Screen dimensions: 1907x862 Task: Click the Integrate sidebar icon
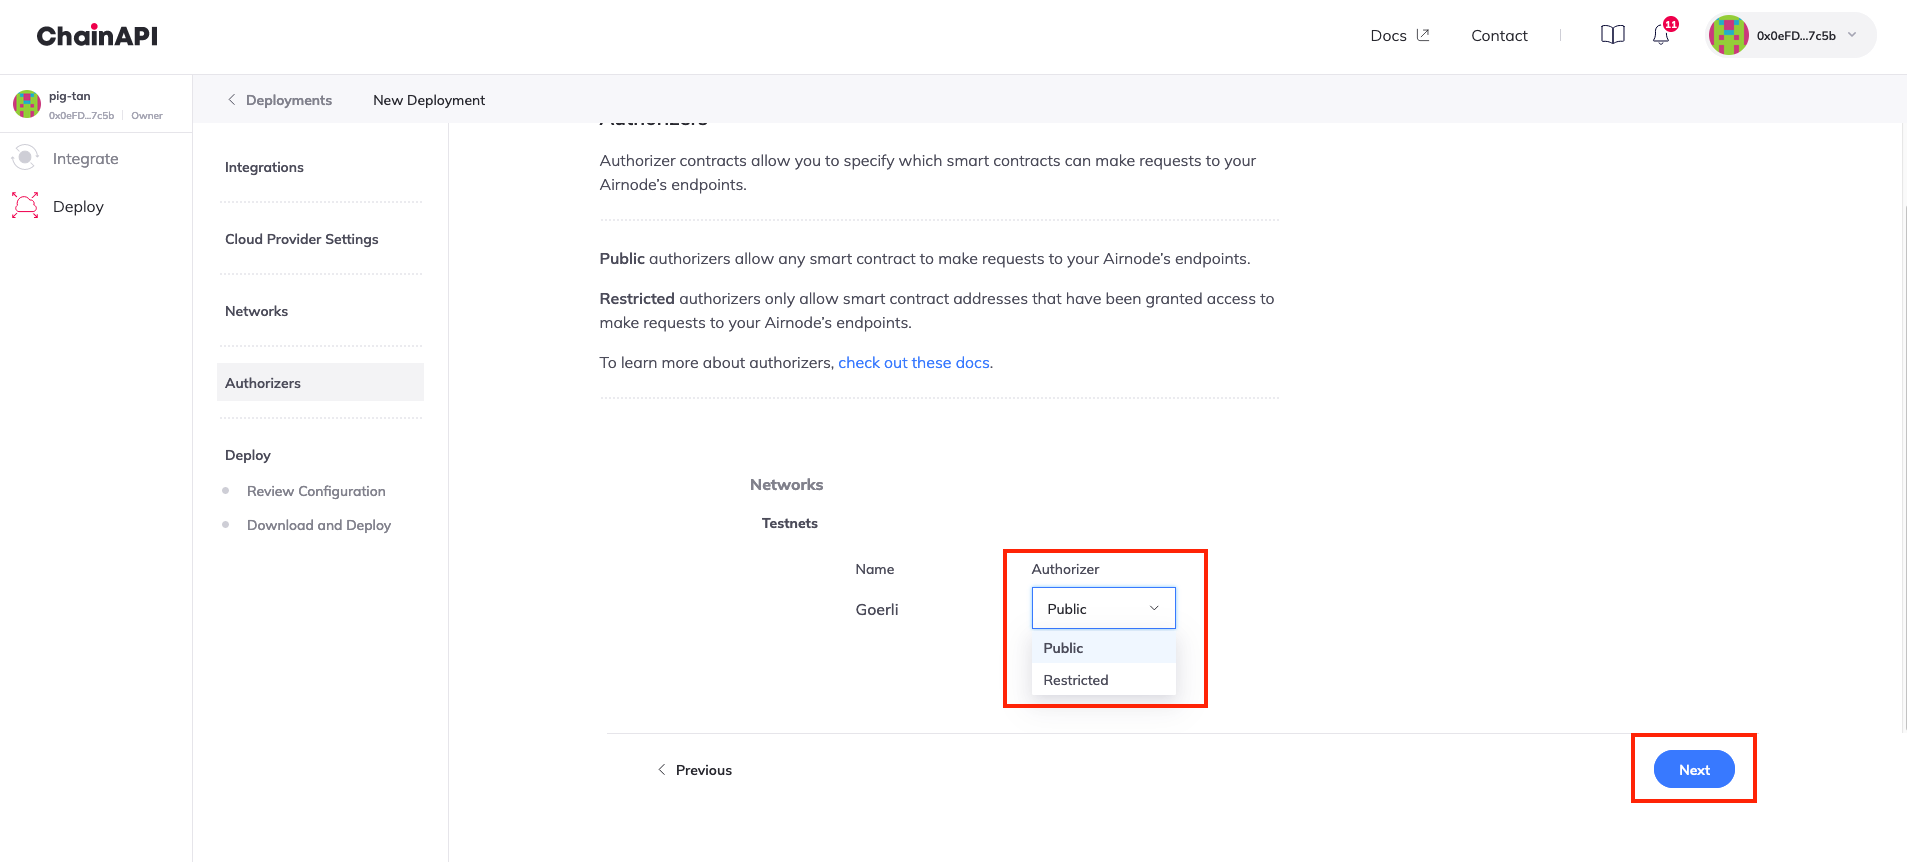tap(25, 158)
